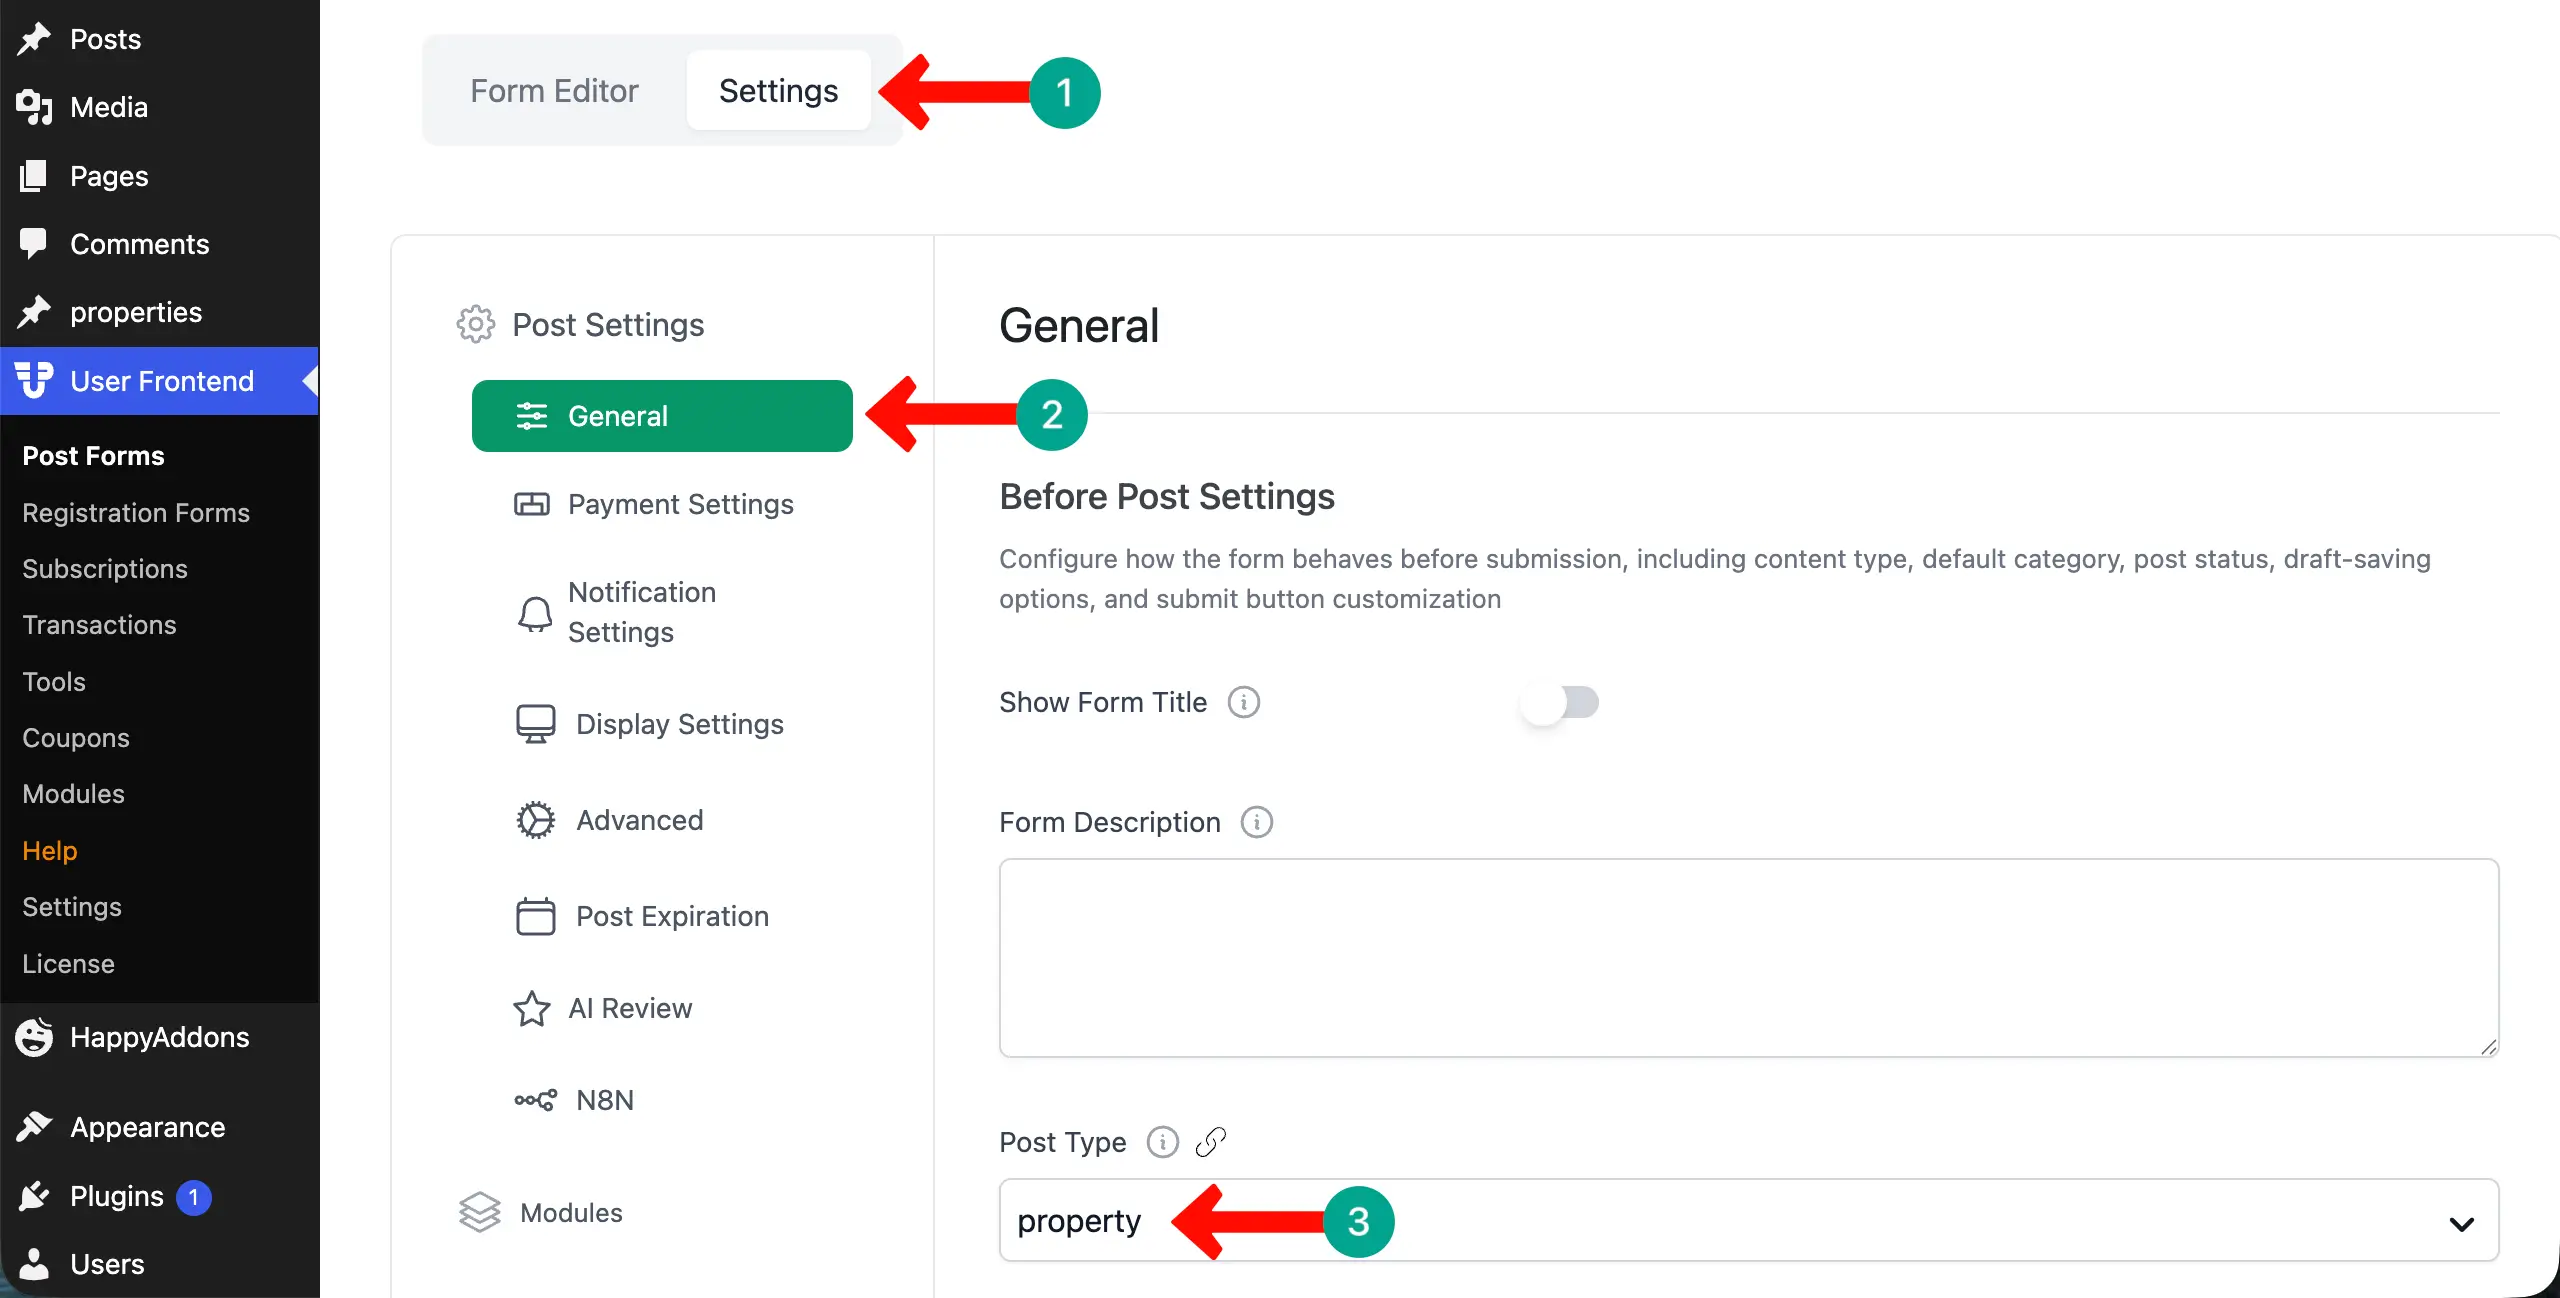This screenshot has height=1298, width=2560.
Task: Open Notification Settings section
Action: click(662, 612)
